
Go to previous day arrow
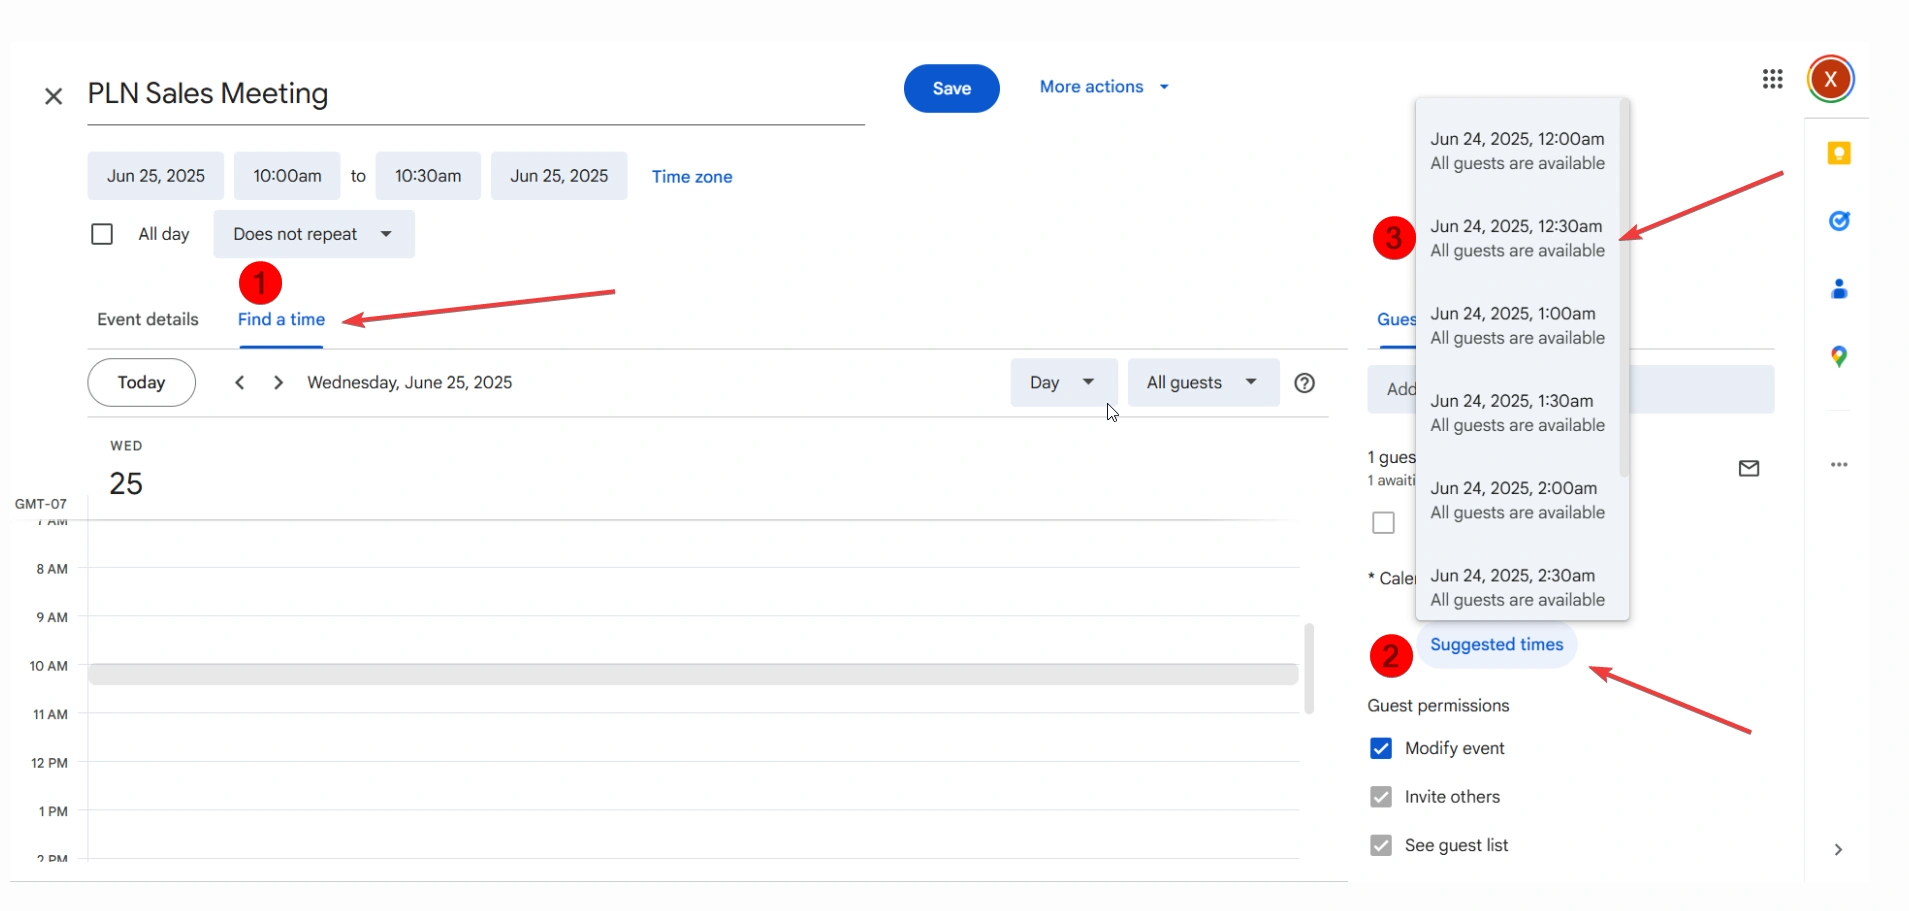[x=240, y=383]
